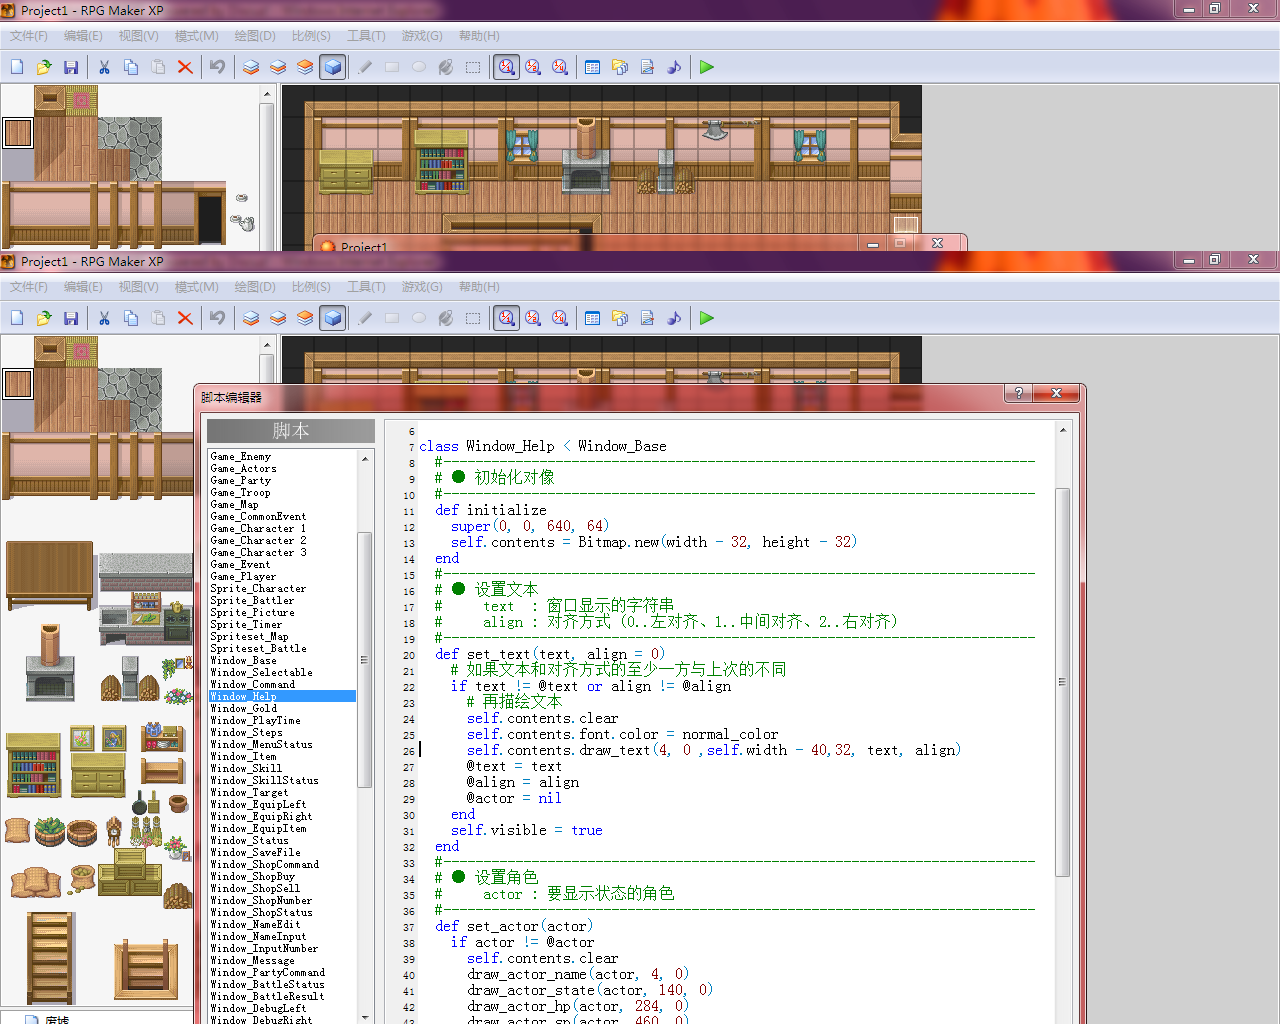Select Sprite_Timer in the script list

point(246,624)
